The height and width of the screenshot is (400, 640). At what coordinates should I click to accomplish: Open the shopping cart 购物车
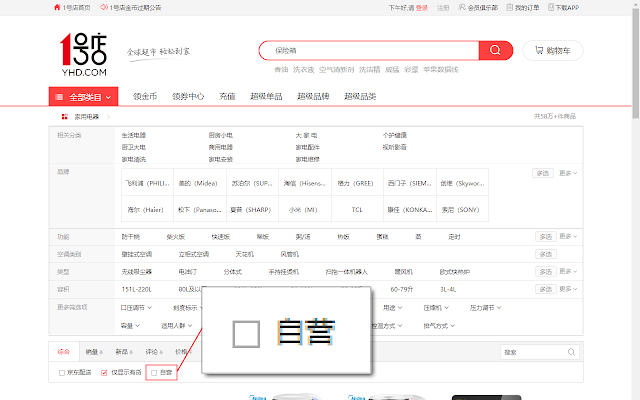pos(553,50)
